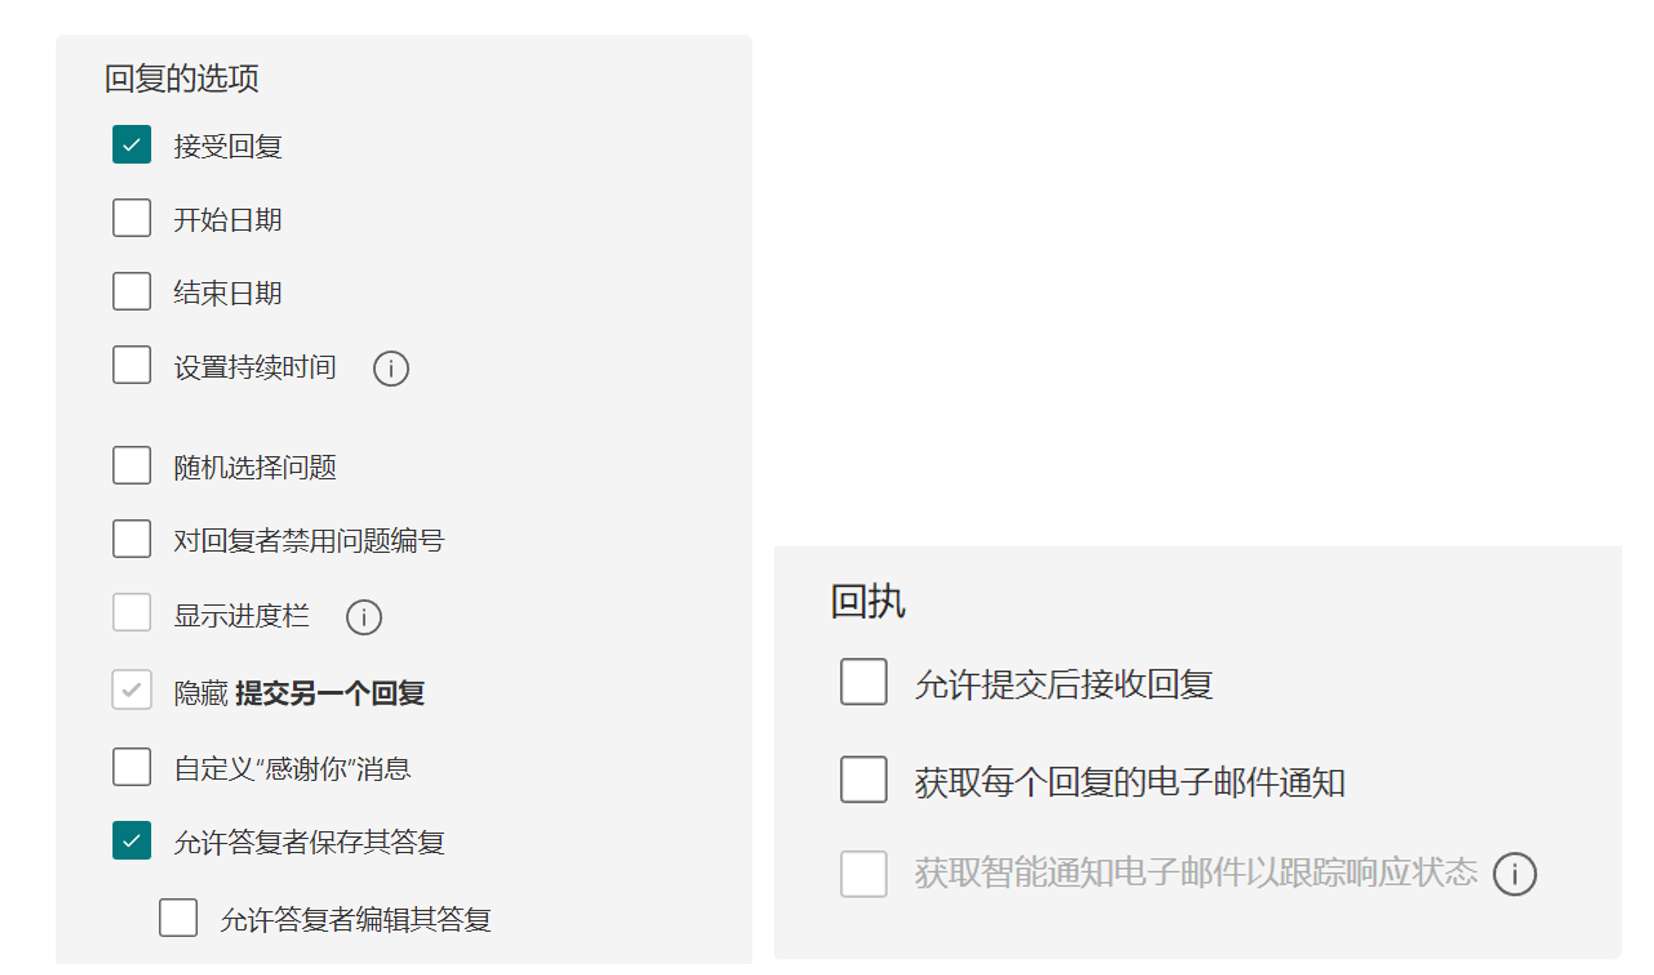The image size is (1654, 975).
Task: Uncheck 允许答复者保存其答复 checkbox
Action: (132, 841)
